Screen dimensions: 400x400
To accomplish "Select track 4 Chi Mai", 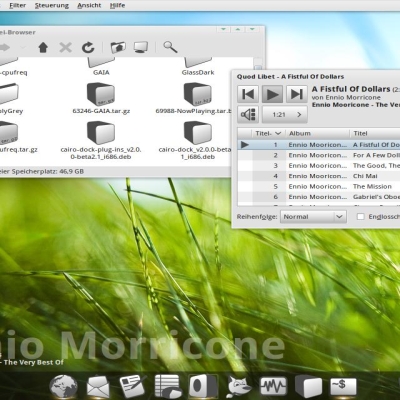I will point(319,176).
